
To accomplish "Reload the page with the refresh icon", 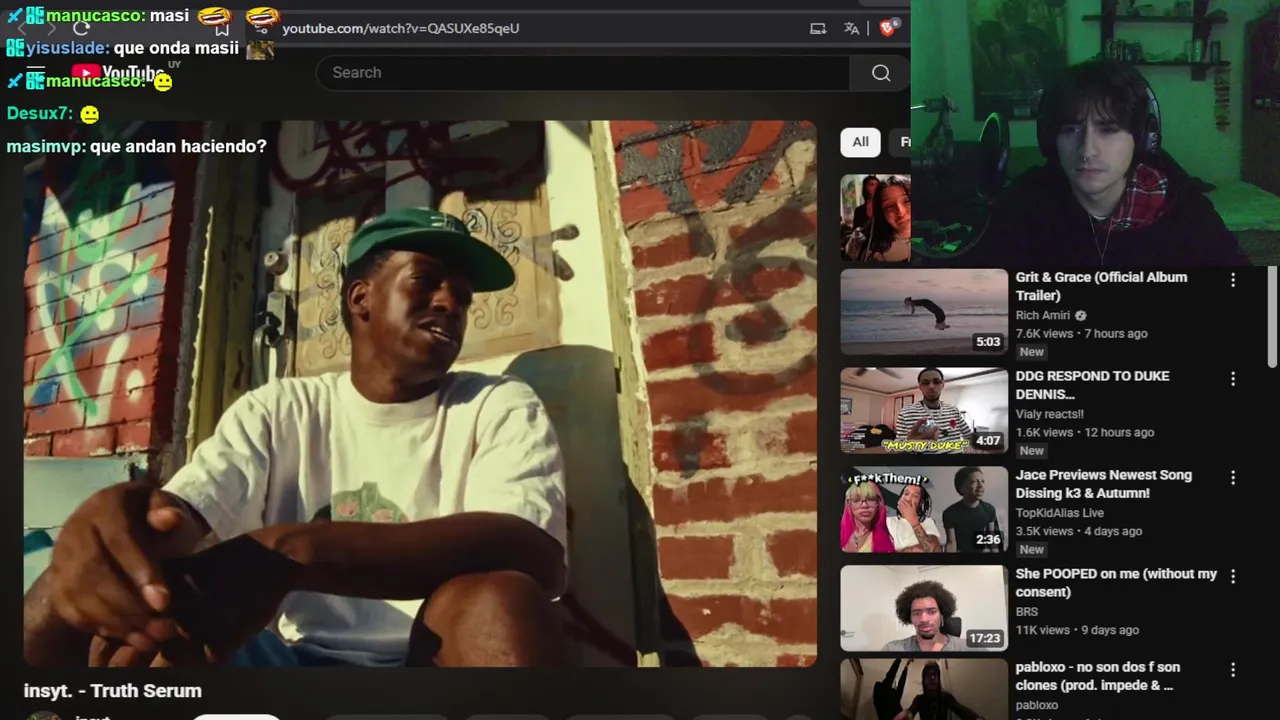I will coord(81,28).
